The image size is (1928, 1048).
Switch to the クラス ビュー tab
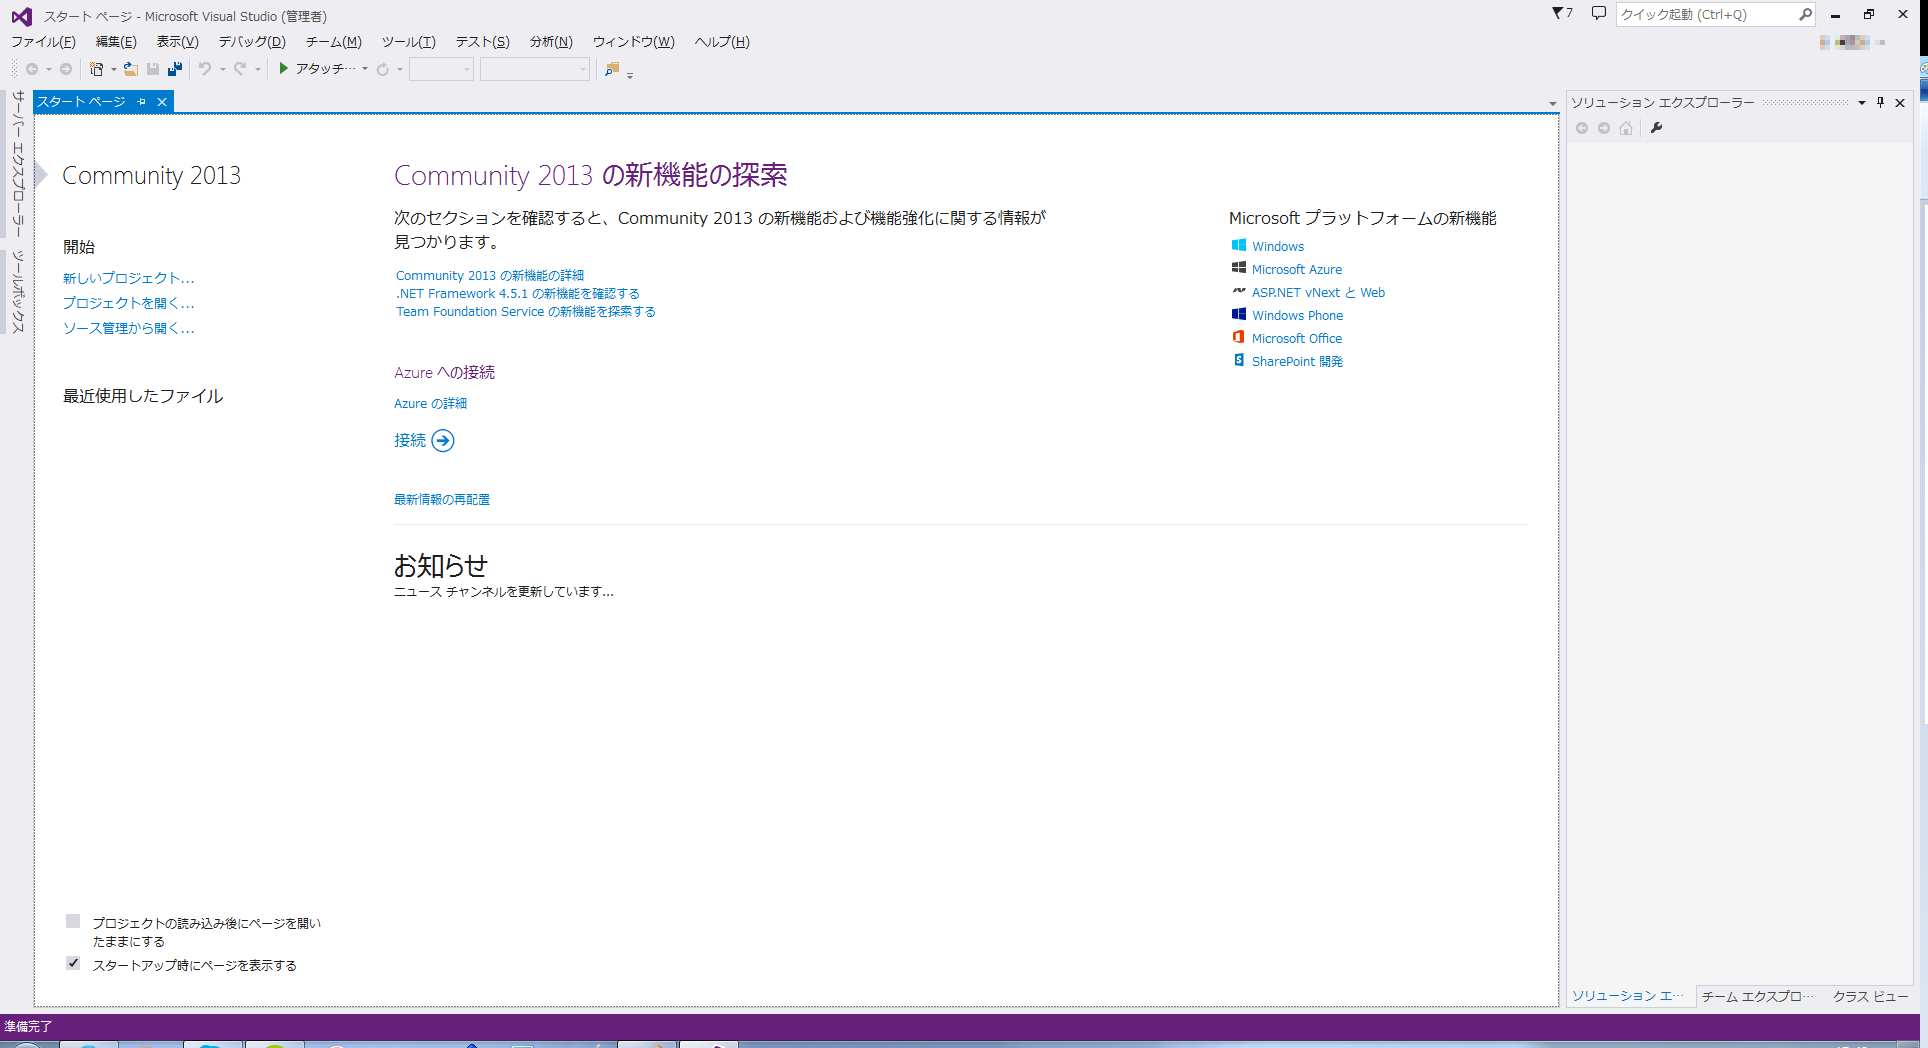1870,996
